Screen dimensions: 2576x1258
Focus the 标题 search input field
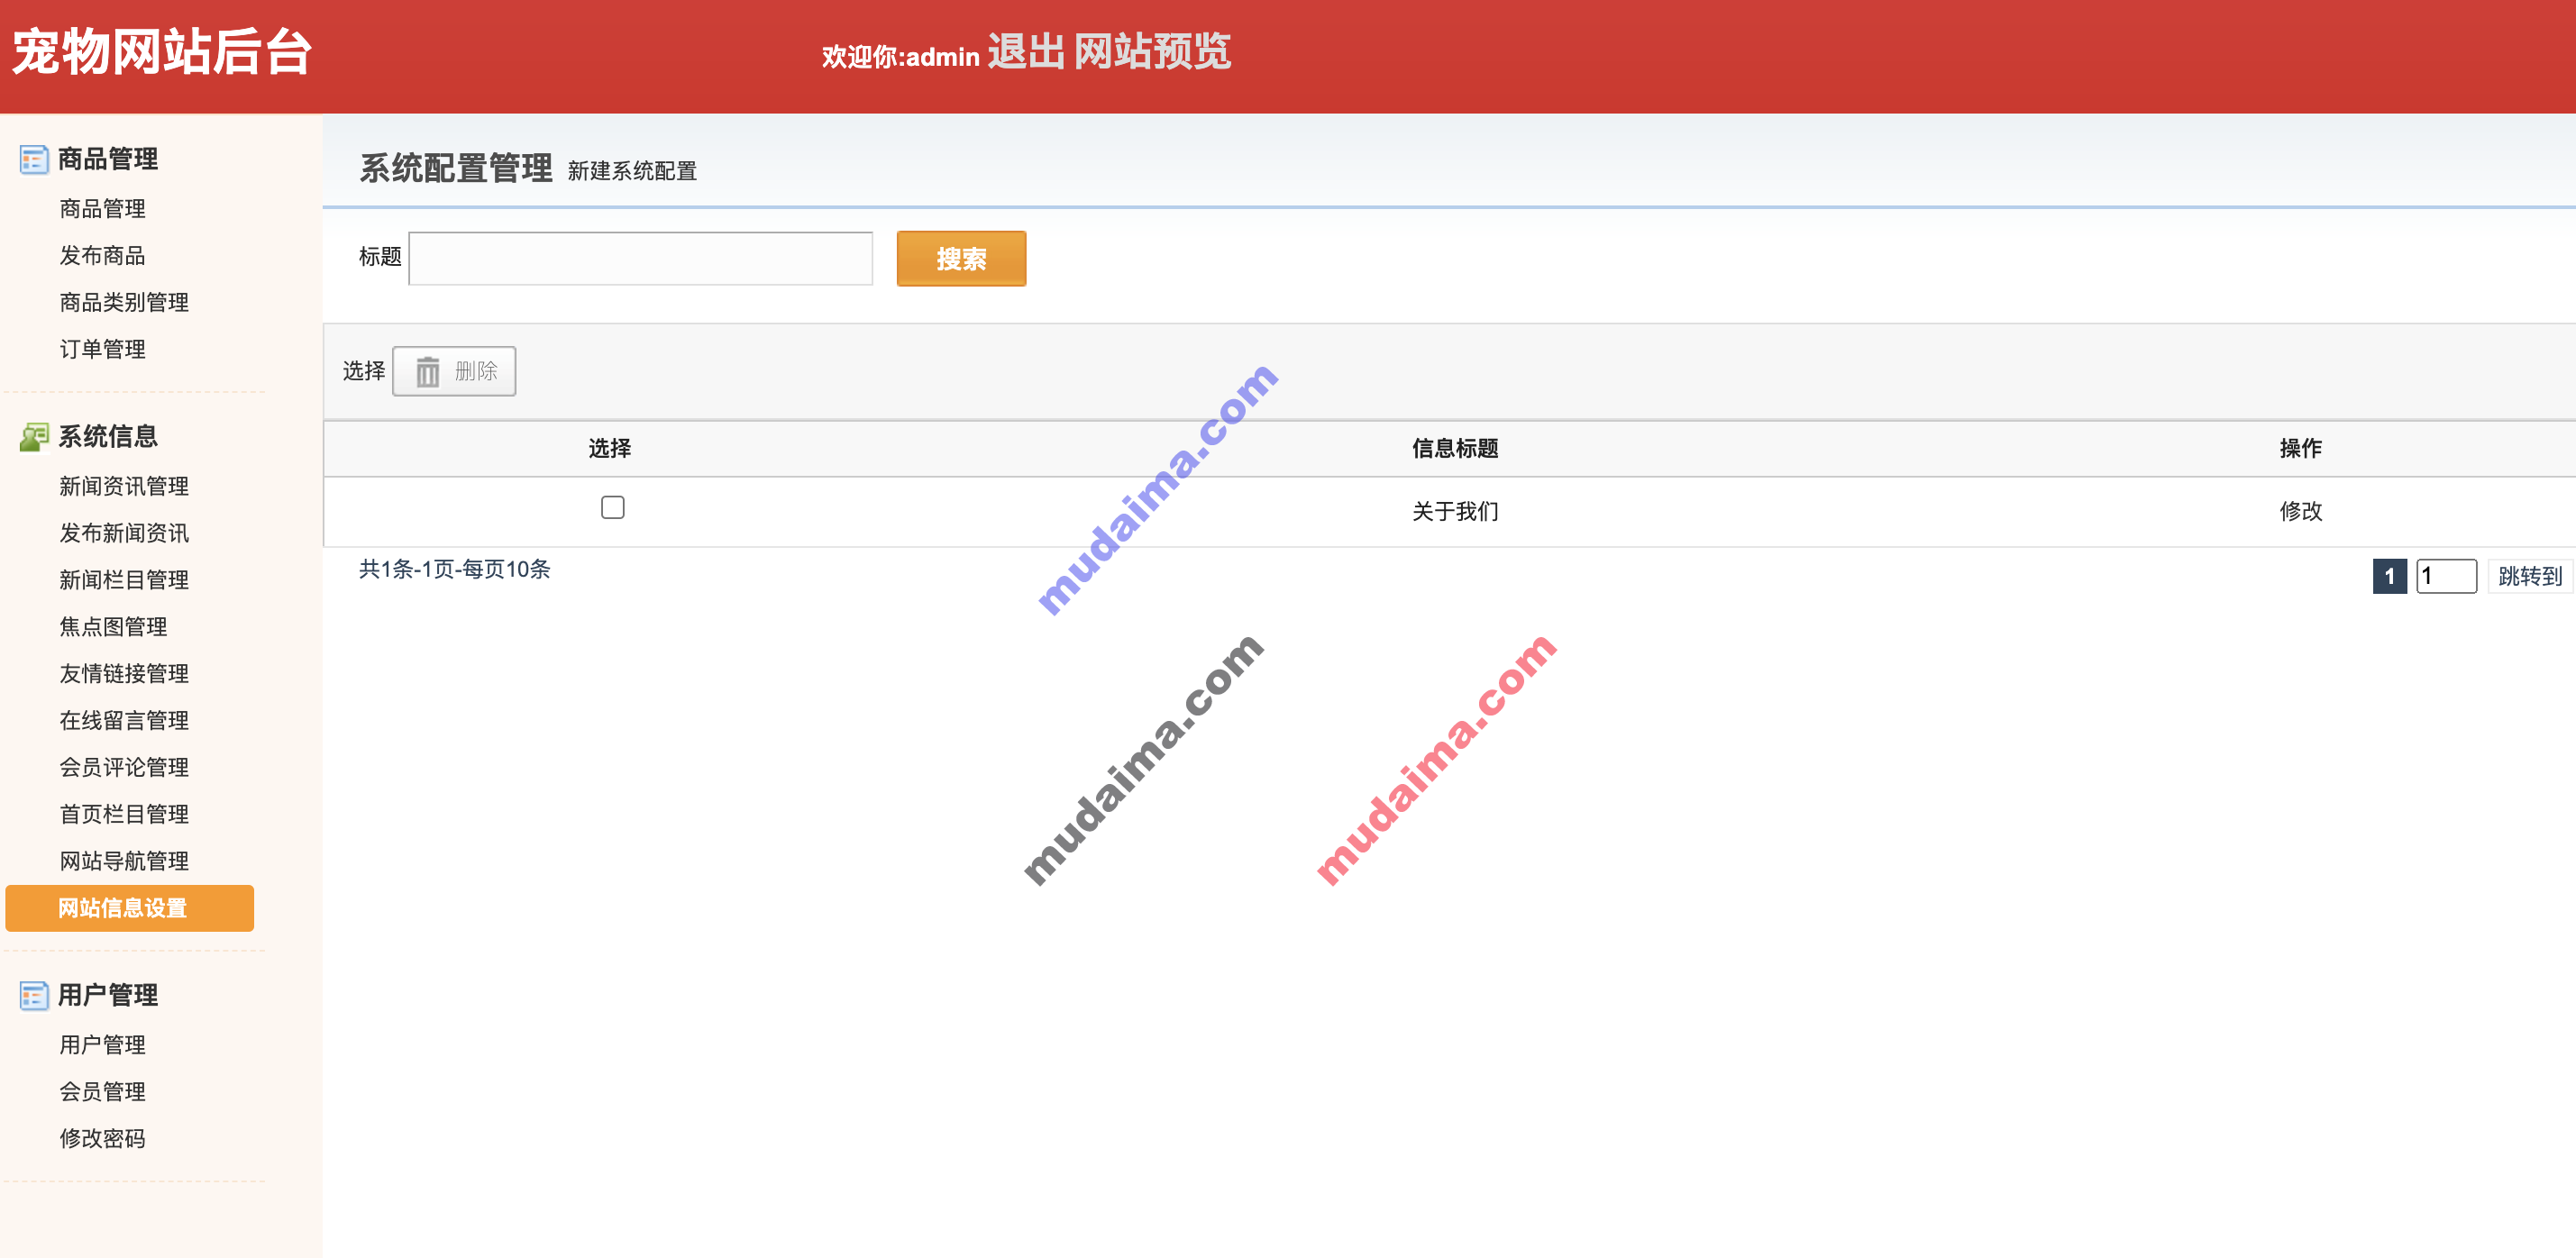pyautogui.click(x=641, y=259)
